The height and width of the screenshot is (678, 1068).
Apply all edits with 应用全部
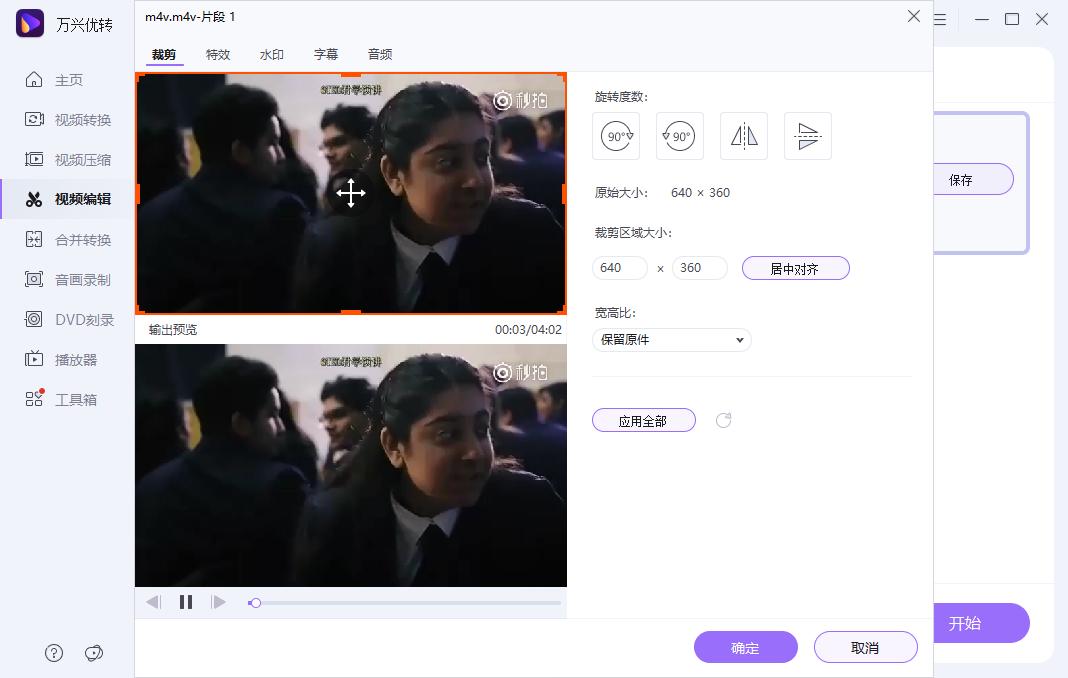click(643, 420)
